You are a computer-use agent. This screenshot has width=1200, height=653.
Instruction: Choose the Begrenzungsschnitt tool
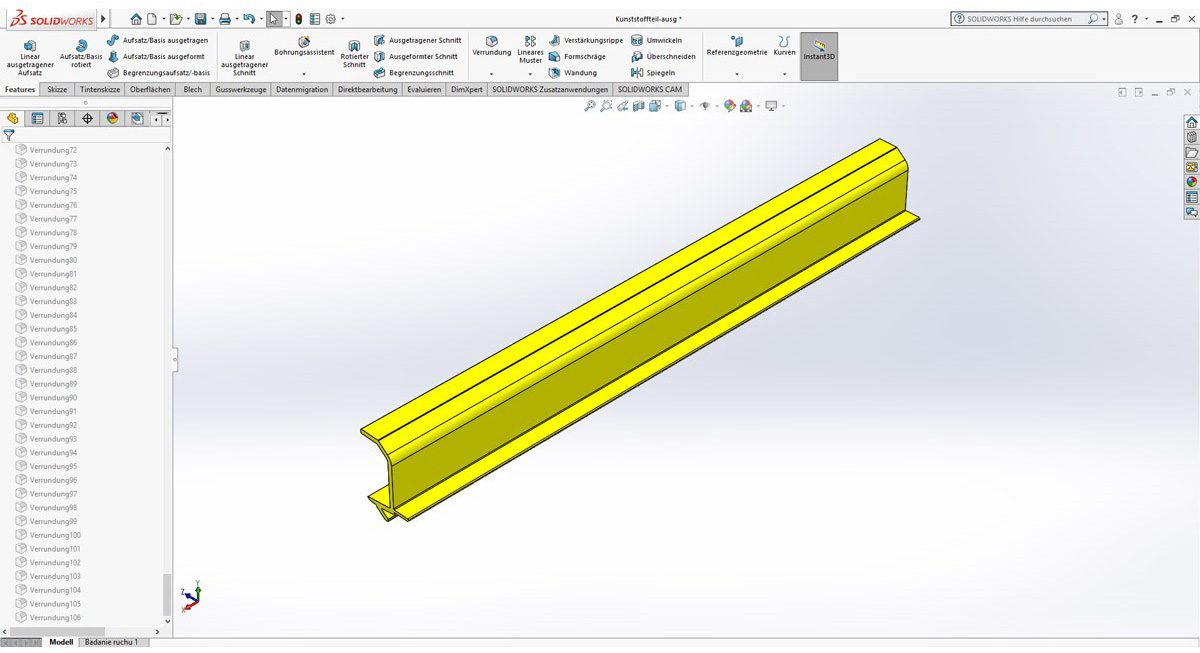tap(414, 72)
